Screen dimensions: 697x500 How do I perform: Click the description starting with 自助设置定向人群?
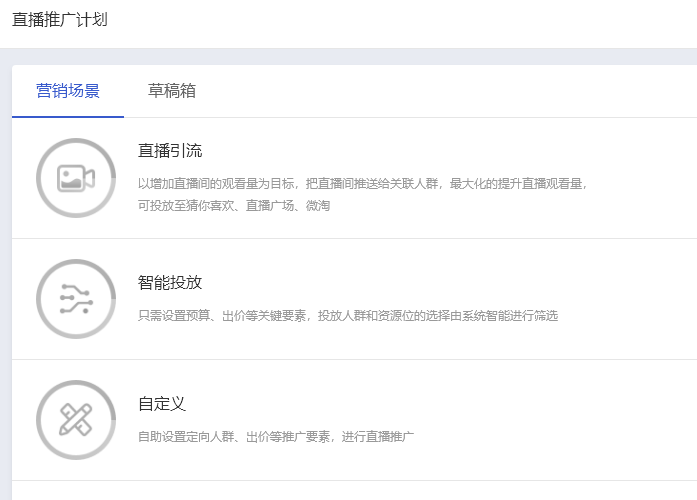click(275, 437)
